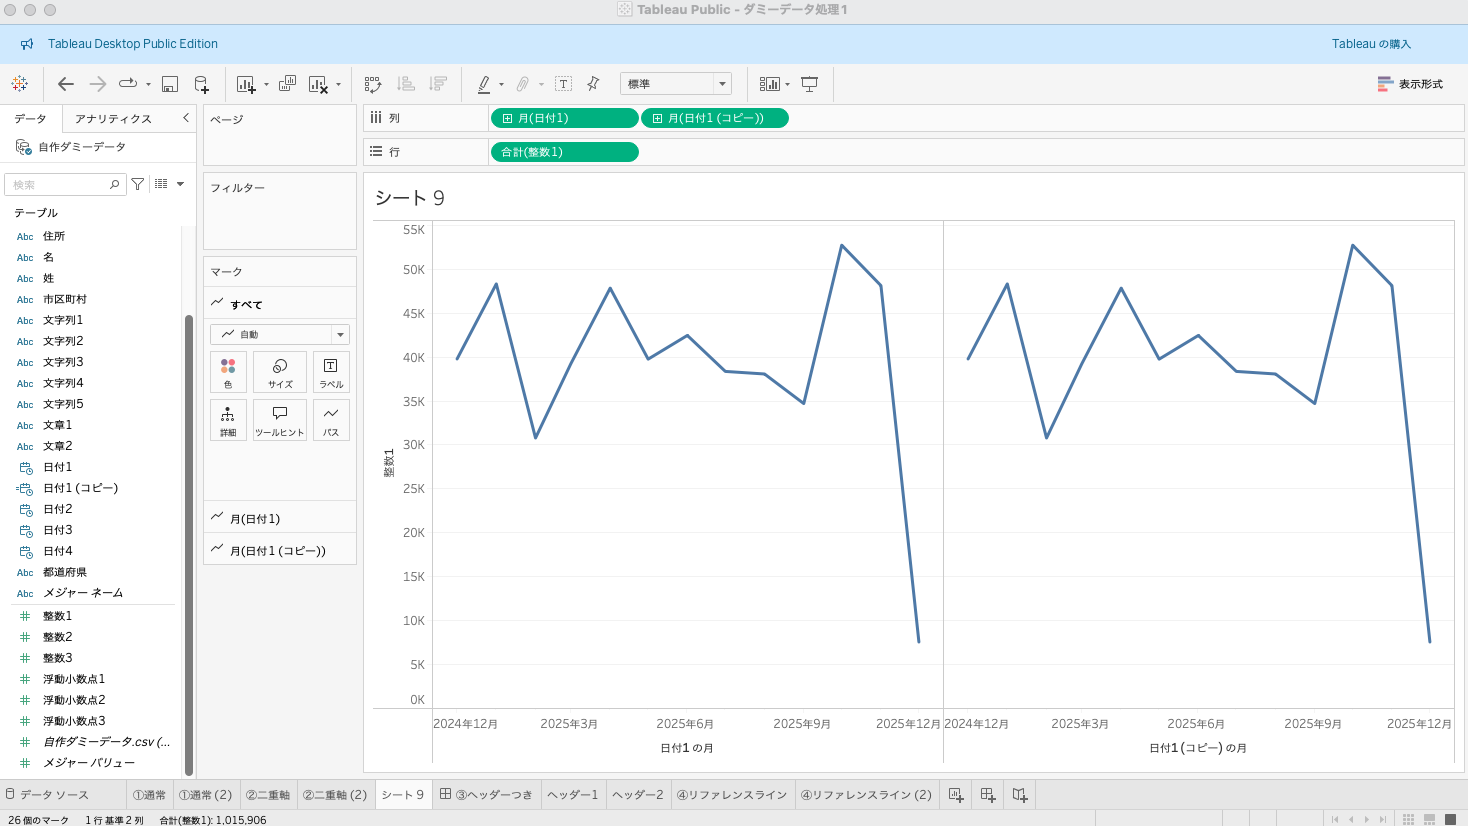The height and width of the screenshot is (826, 1468).
Task: Toggle the fix axes pin icon
Action: (593, 84)
